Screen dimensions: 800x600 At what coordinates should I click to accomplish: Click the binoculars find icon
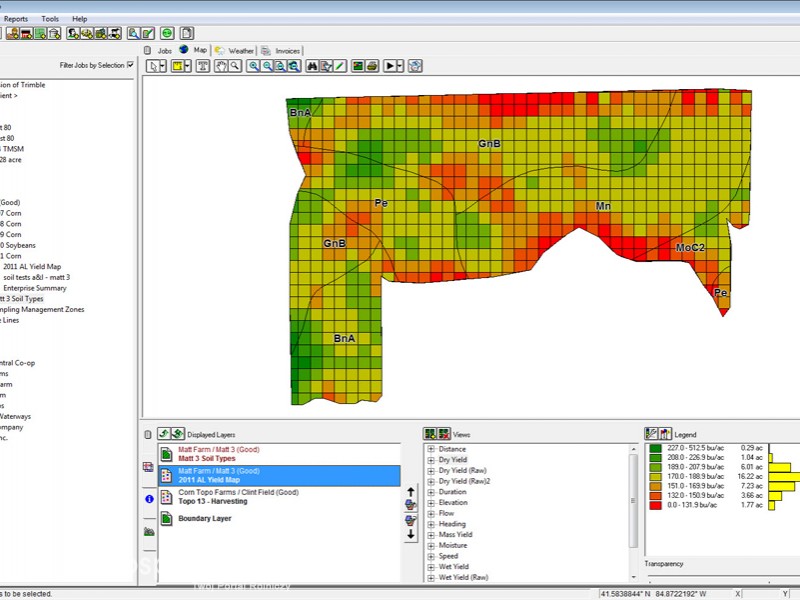point(312,66)
